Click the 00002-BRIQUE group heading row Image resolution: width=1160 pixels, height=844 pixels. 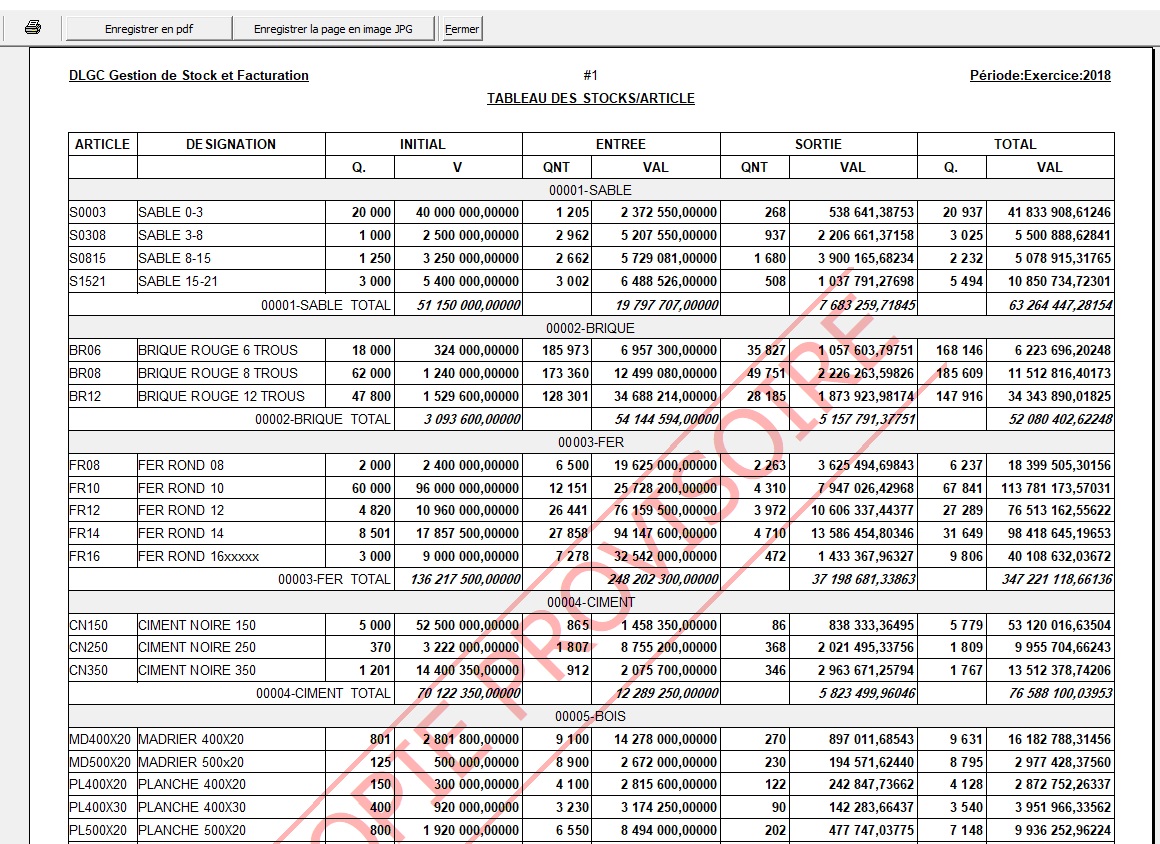590,328
